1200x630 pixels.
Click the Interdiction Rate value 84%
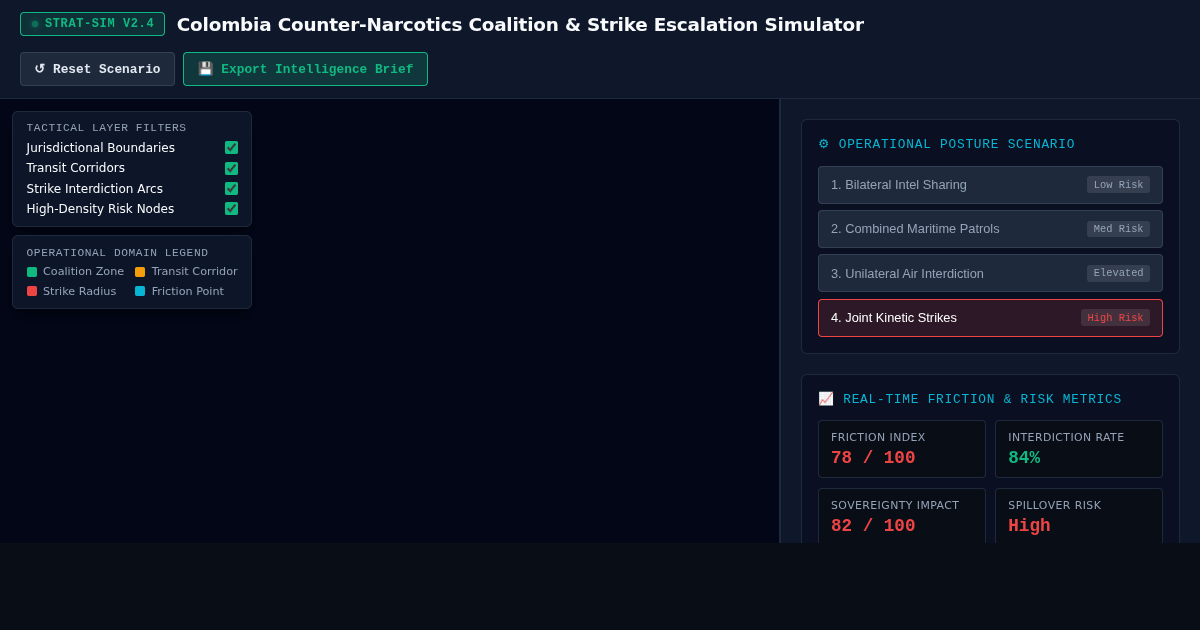click(1024, 458)
